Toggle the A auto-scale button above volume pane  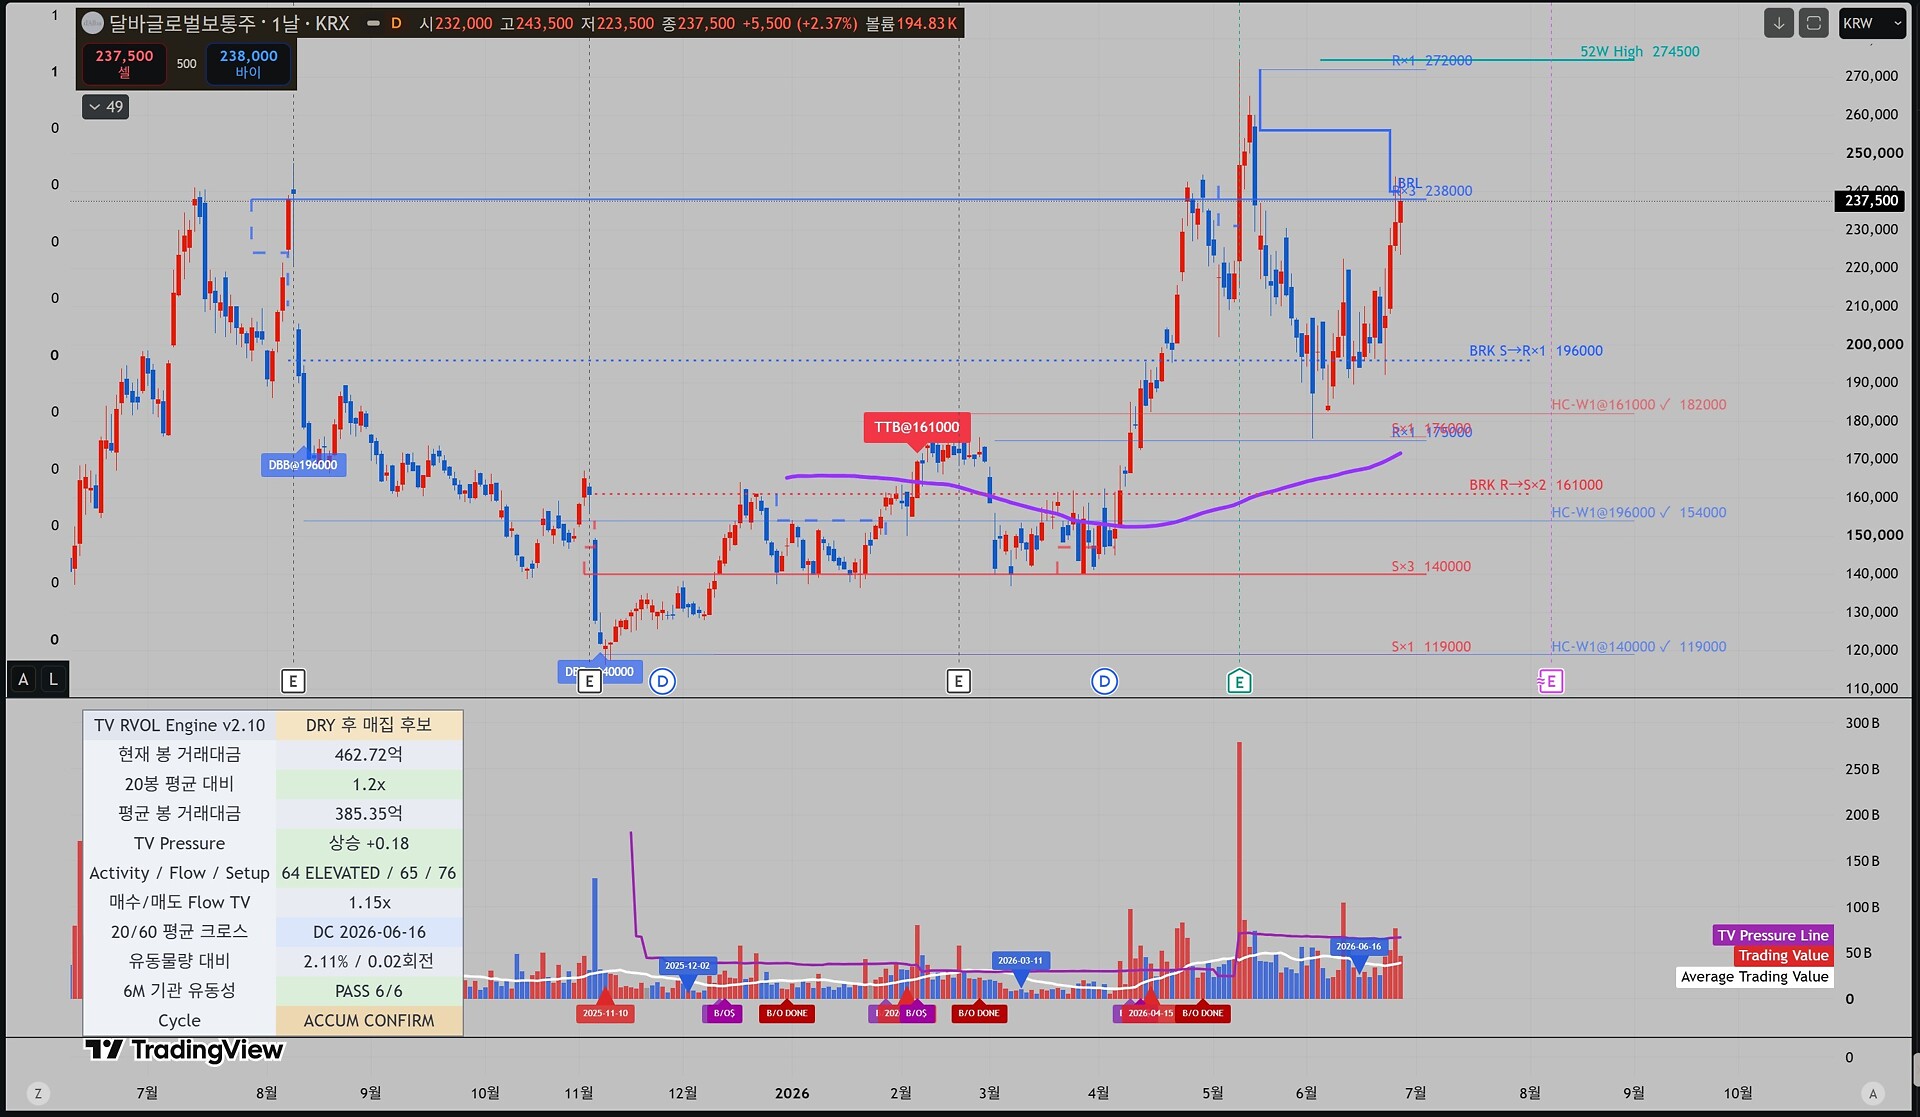point(23,679)
